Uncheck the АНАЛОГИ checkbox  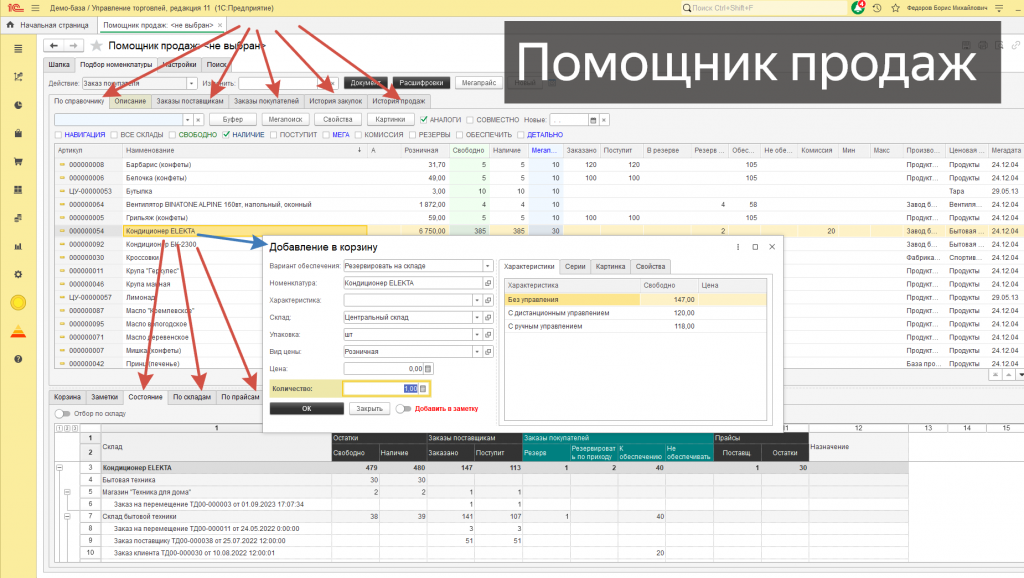(x=424, y=120)
